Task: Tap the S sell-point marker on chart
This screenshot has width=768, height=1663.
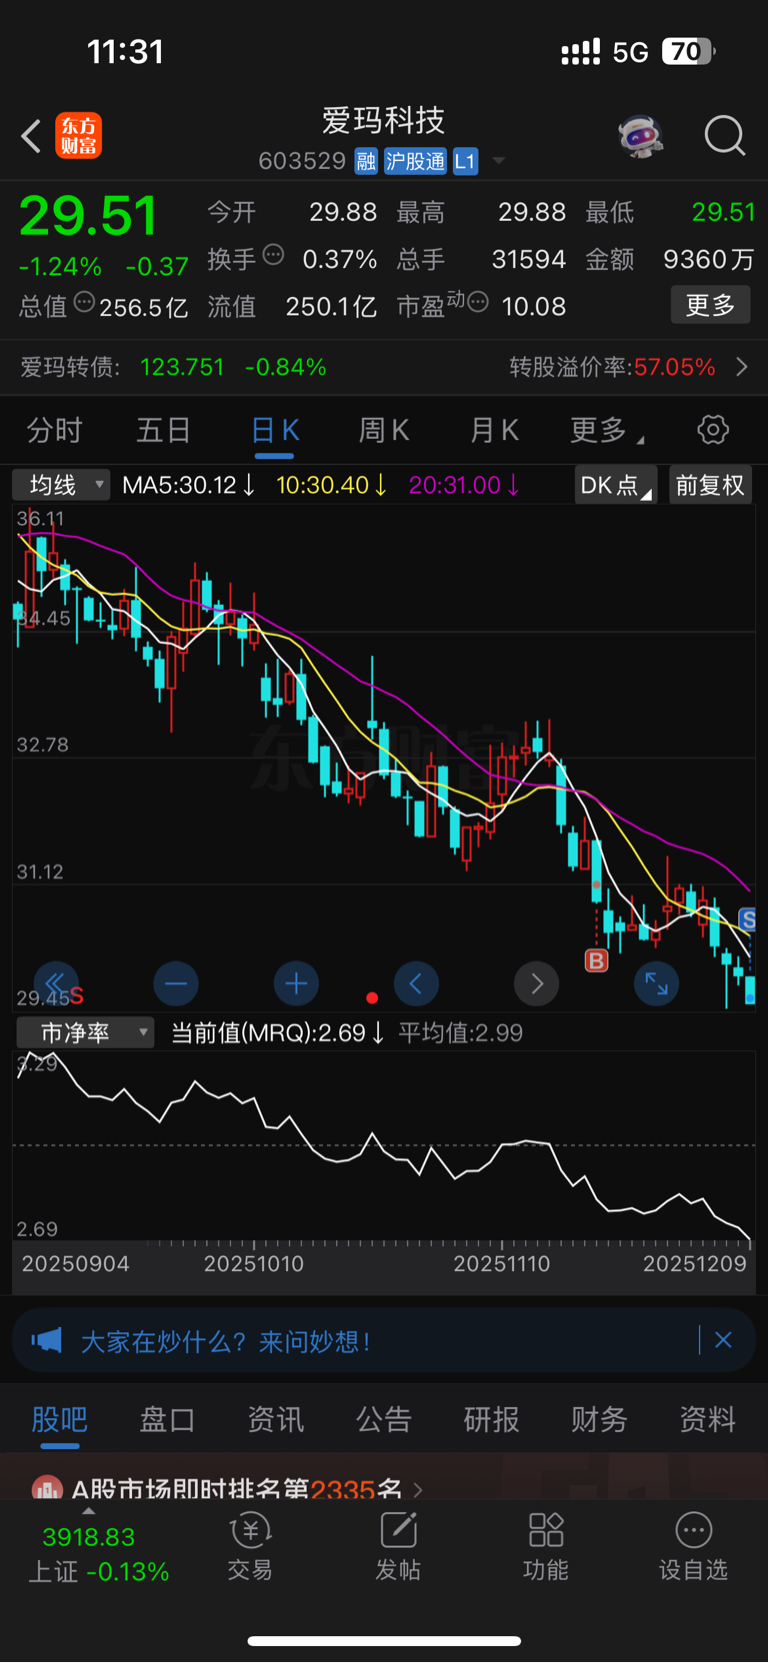Action: 747,919
